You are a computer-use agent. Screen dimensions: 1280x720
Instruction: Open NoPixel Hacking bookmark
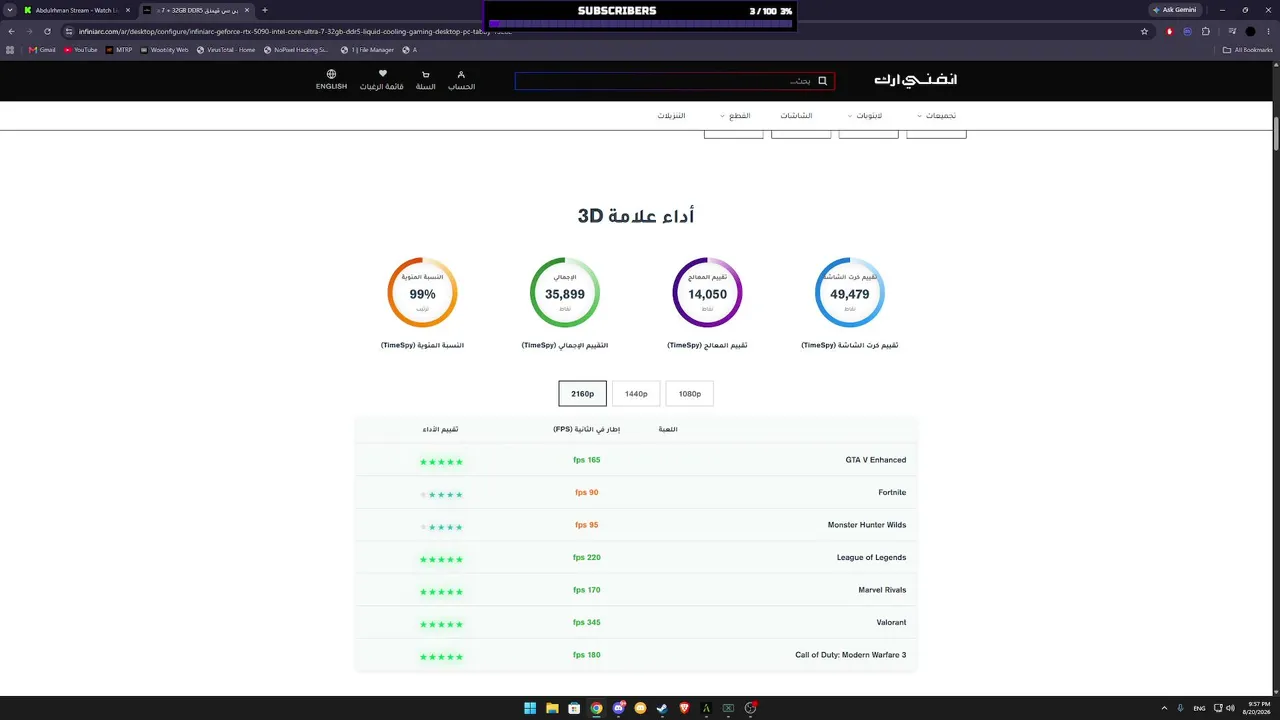tap(296, 49)
